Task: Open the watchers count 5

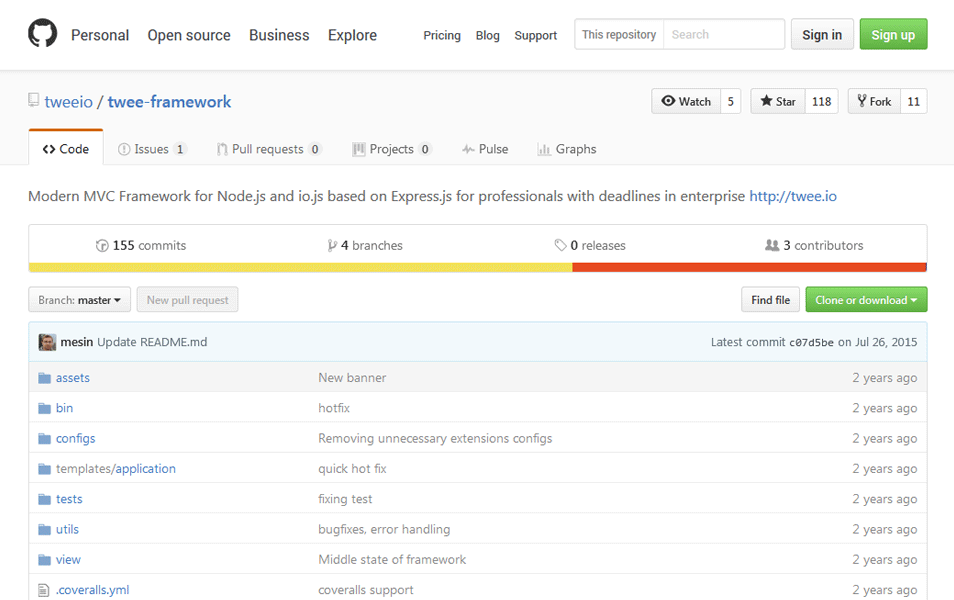Action: pyautogui.click(x=731, y=101)
